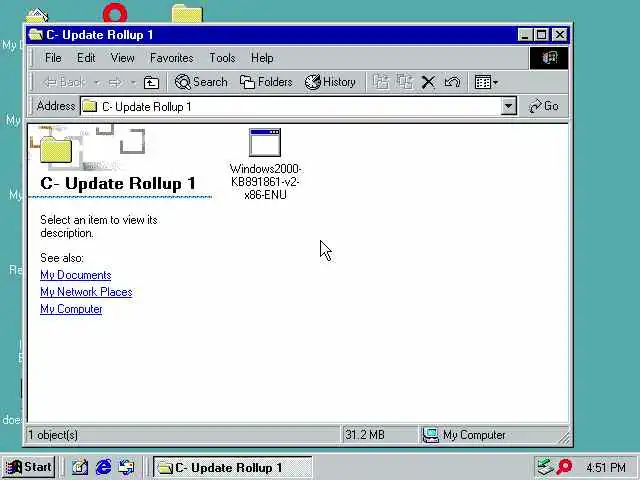The image size is (640, 480).
Task: Open the History pane
Action: coord(330,82)
